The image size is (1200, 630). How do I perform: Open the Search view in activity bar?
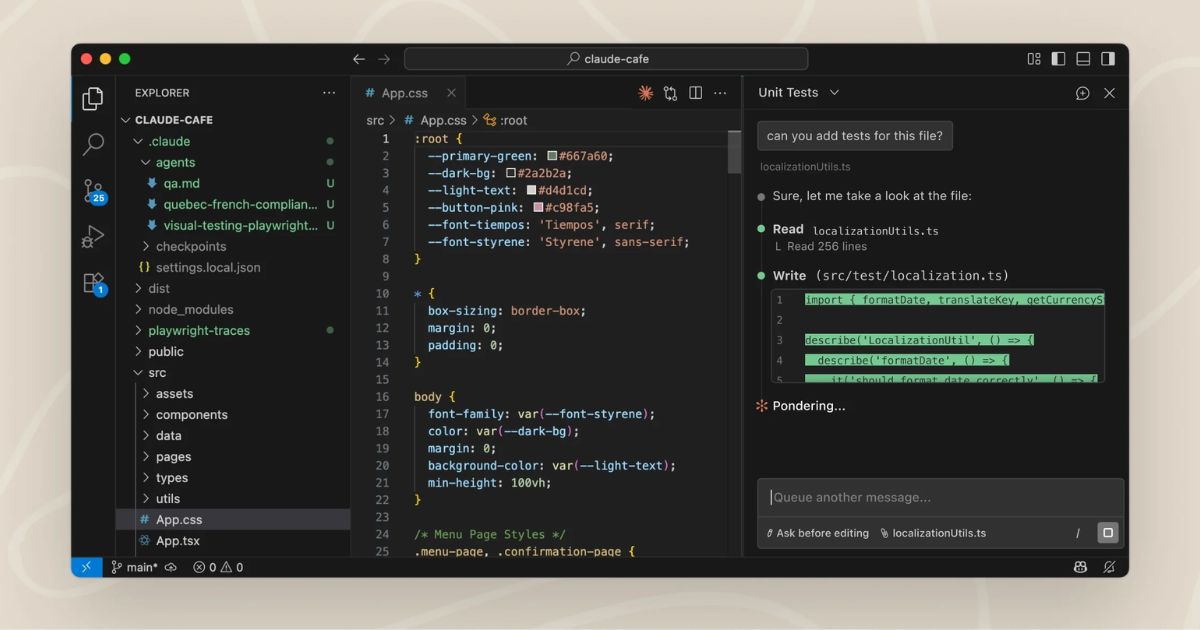[93, 144]
